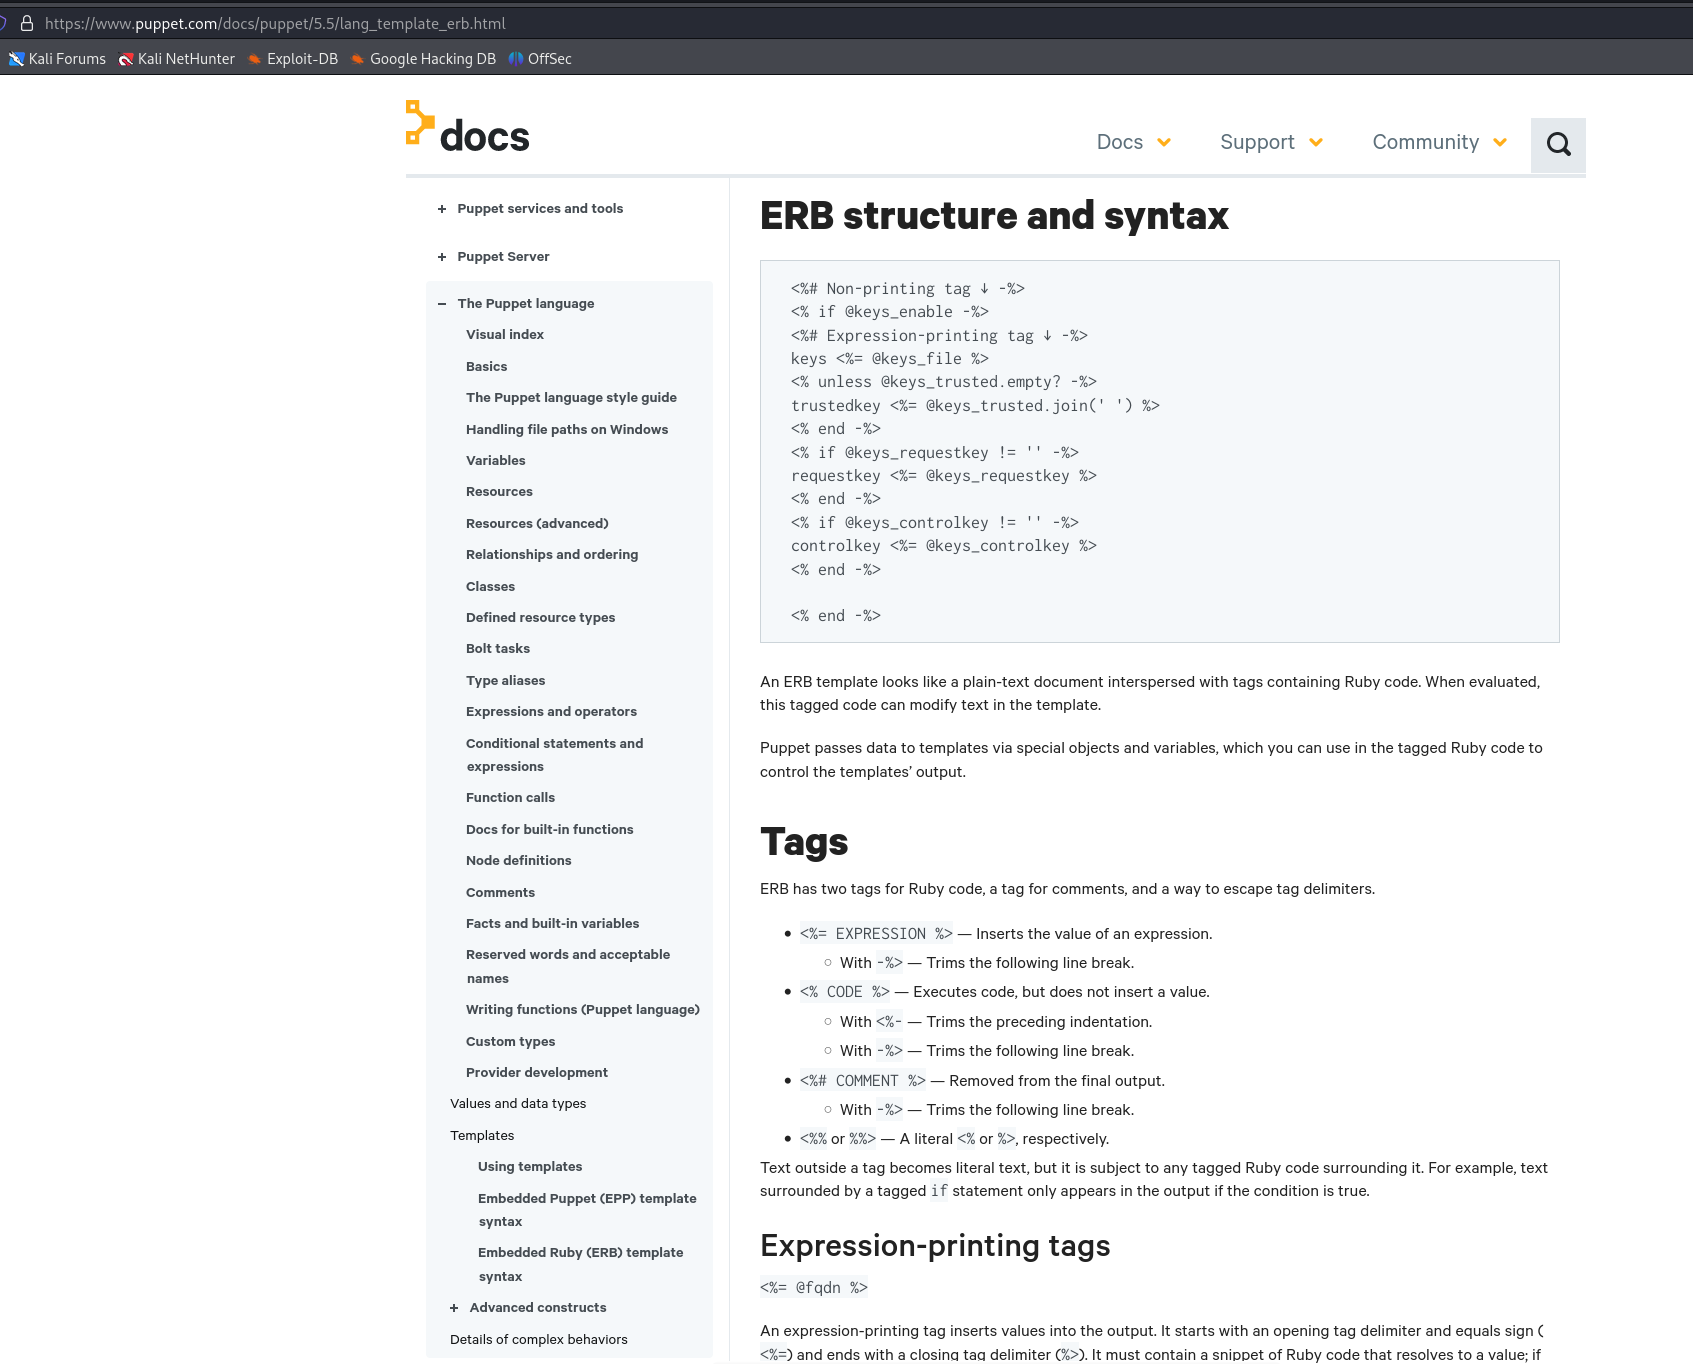Open Bolt tasks page

[498, 649]
